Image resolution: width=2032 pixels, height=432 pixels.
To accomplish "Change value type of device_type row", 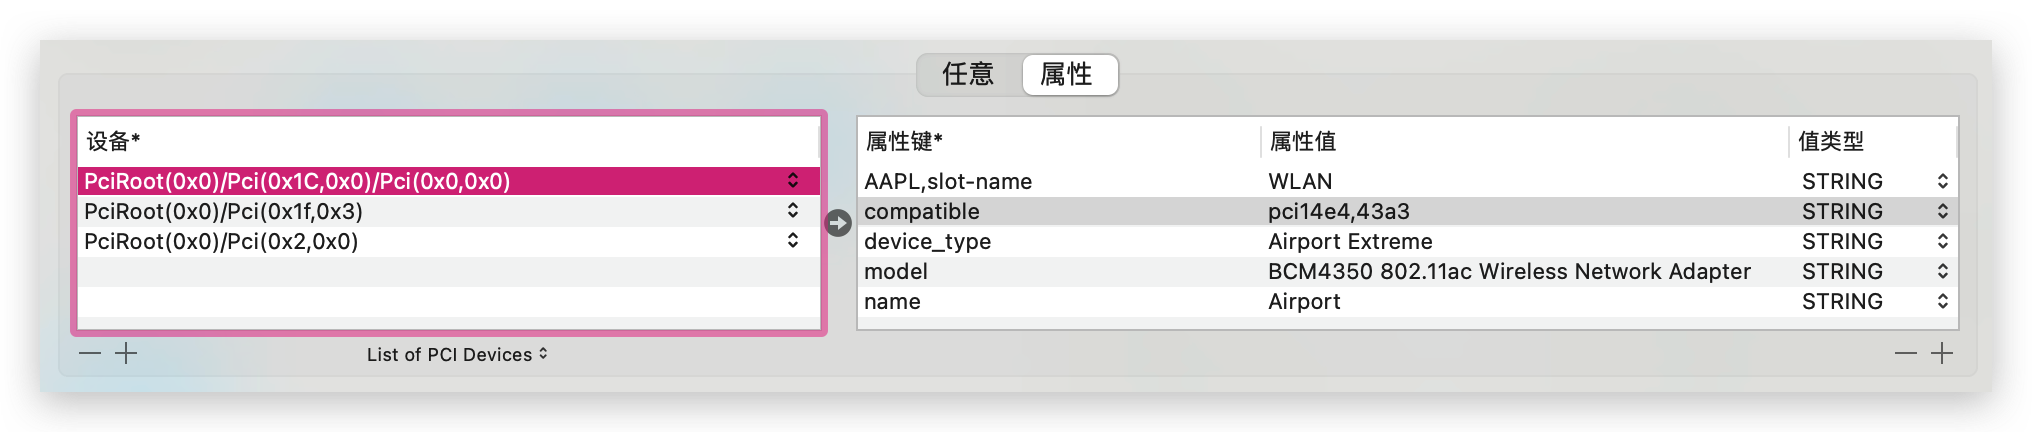I will (1875, 241).
